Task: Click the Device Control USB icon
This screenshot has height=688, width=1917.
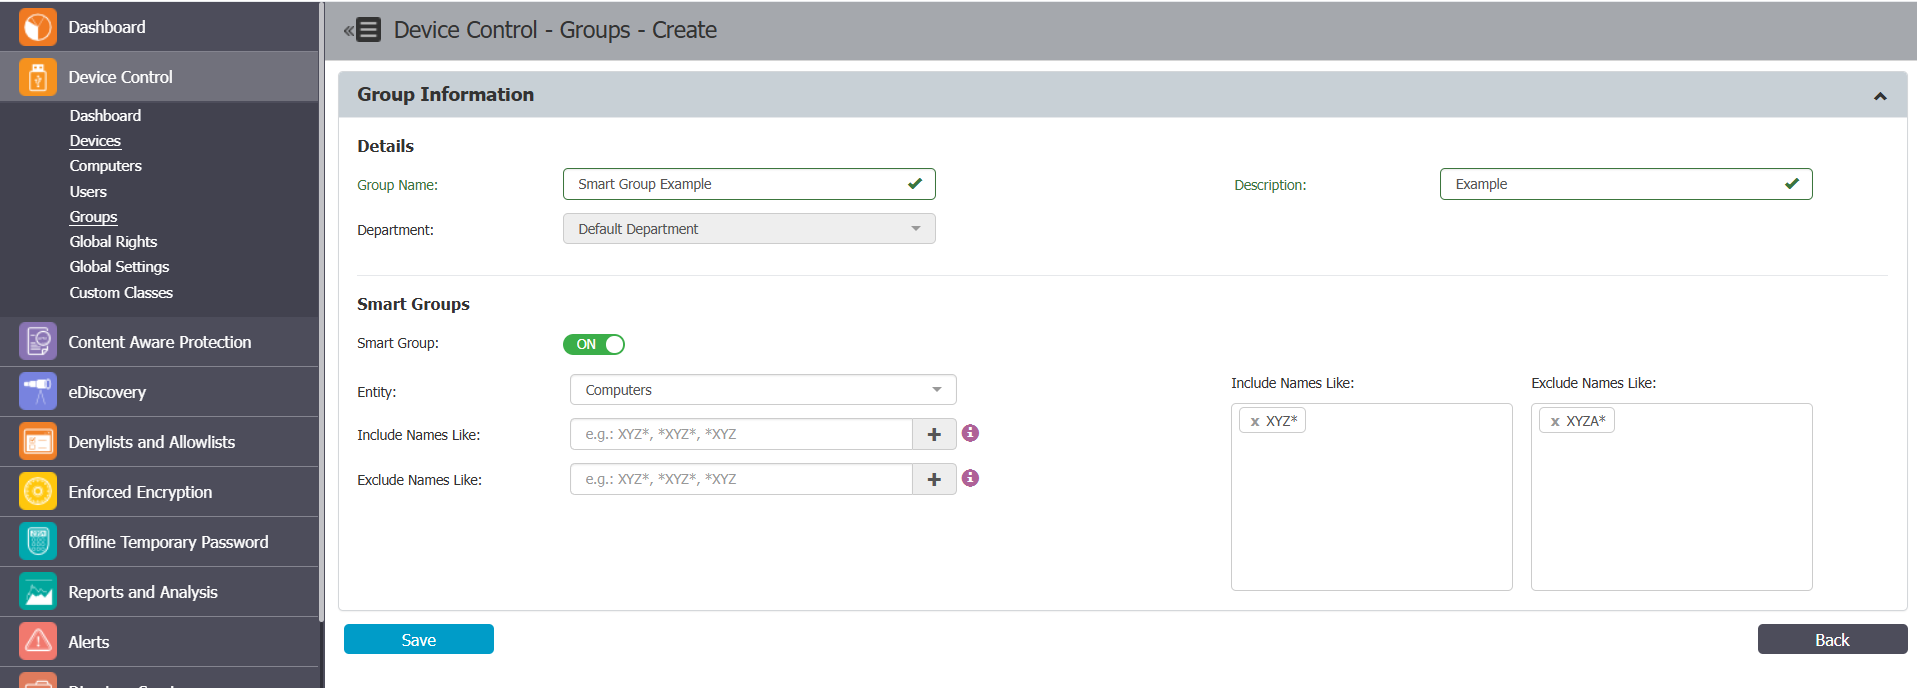Action: click(x=38, y=77)
